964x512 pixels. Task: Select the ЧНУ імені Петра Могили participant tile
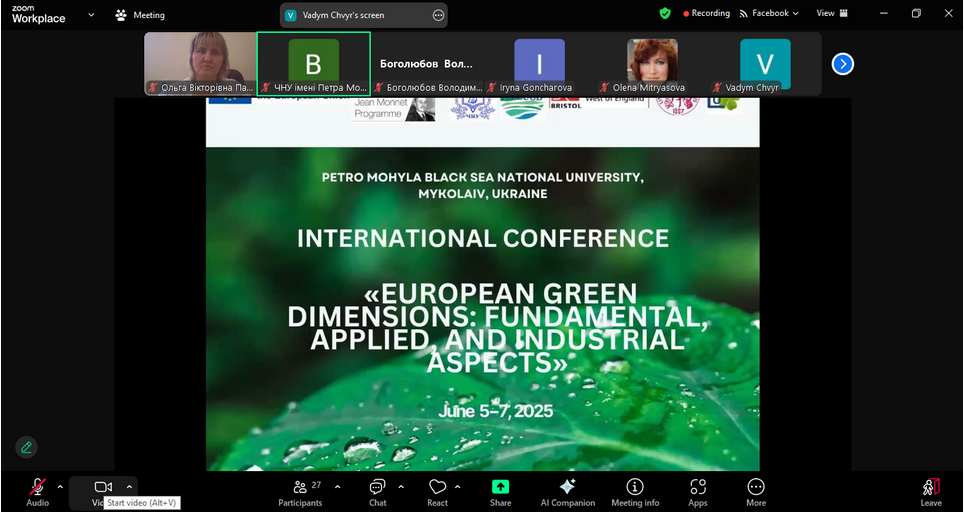coord(314,64)
